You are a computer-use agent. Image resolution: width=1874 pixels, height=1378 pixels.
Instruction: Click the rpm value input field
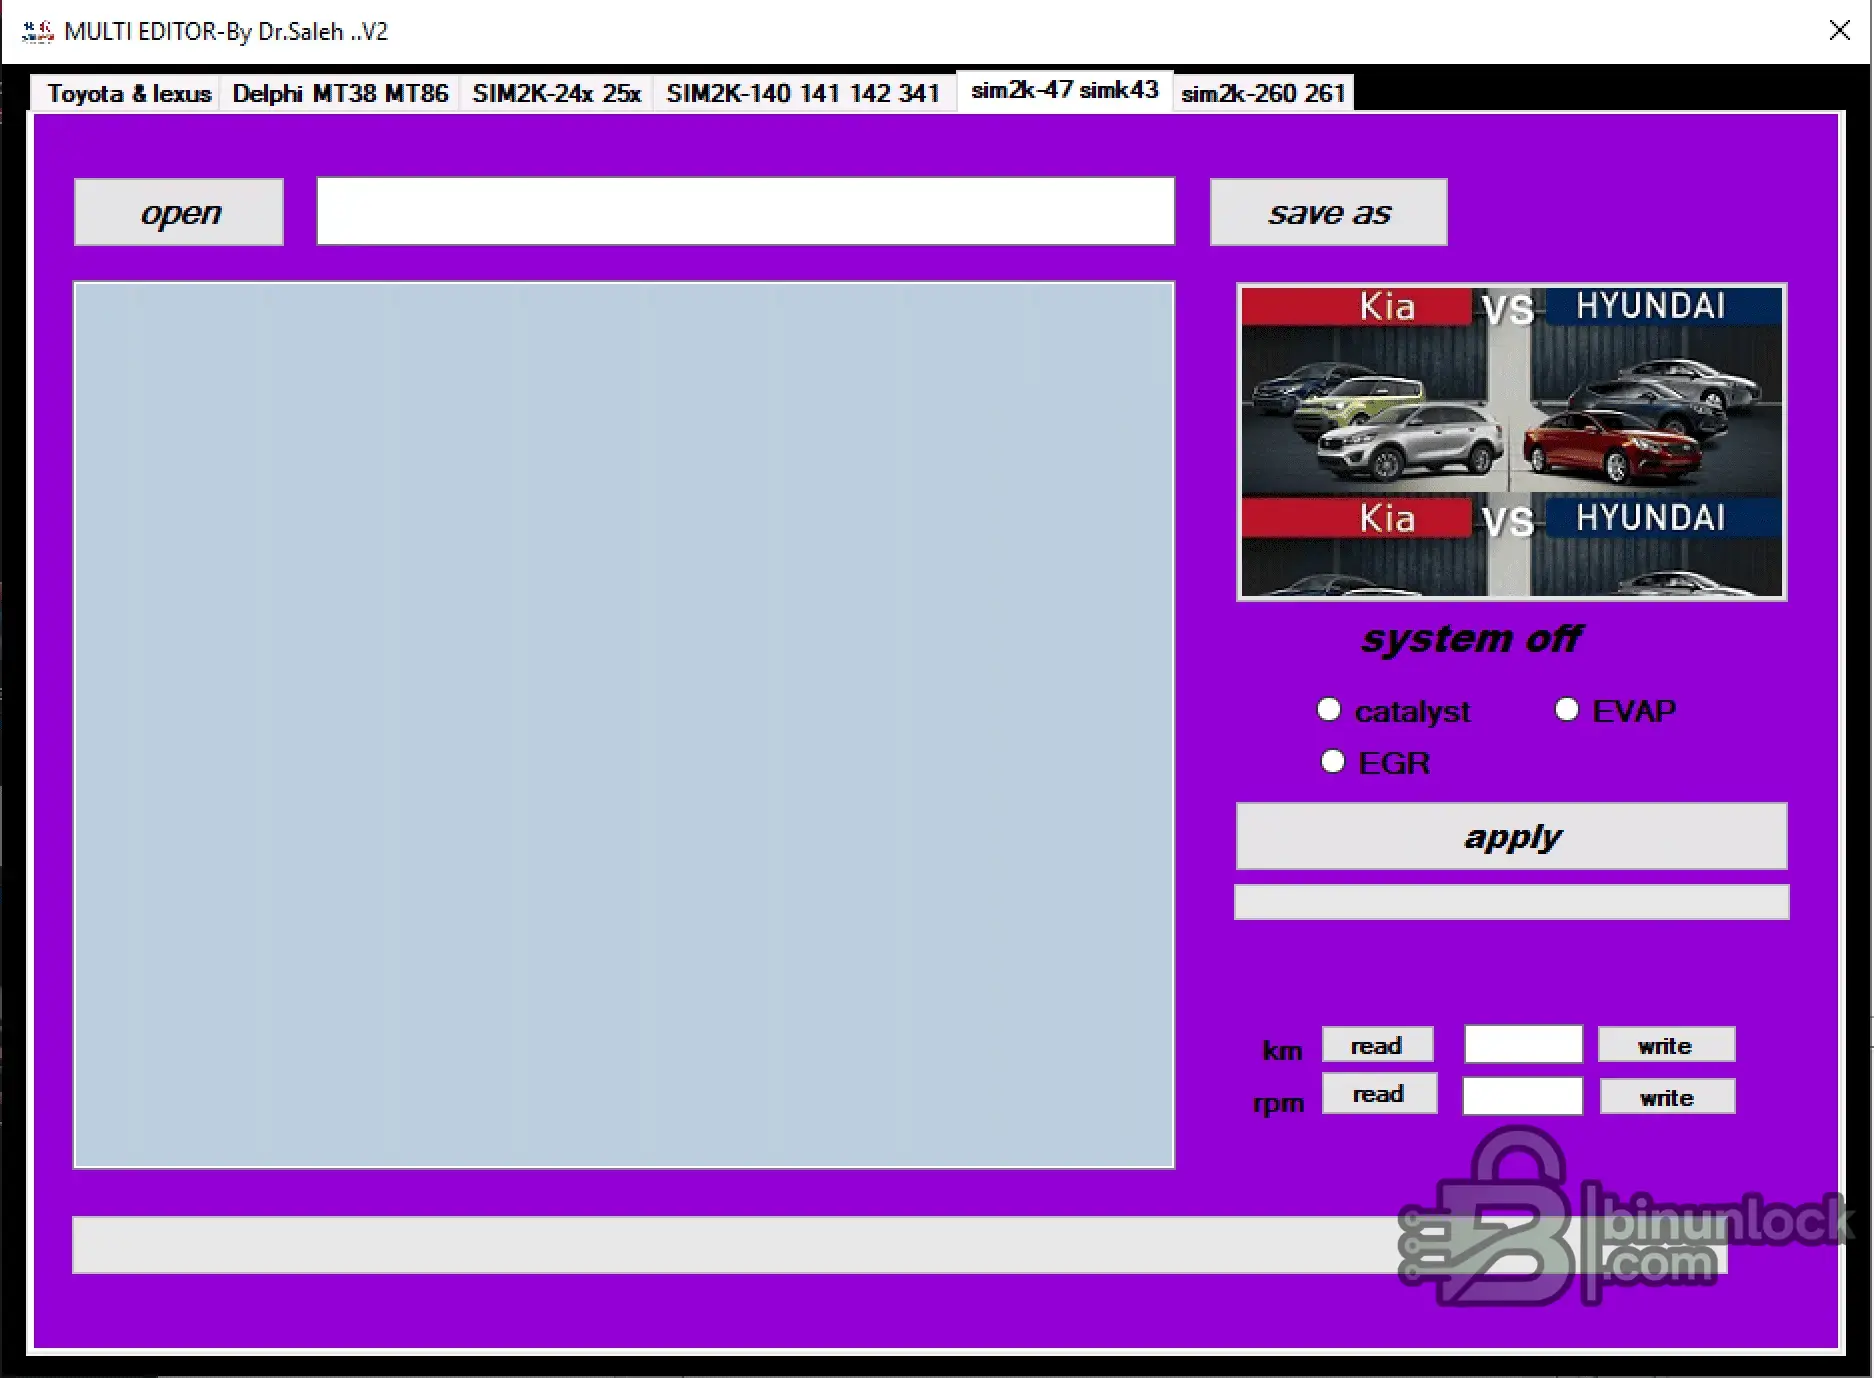click(1523, 1095)
